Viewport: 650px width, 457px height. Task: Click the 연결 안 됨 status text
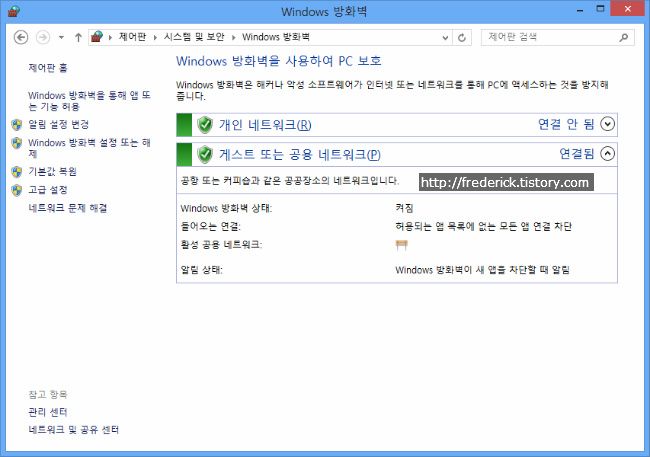tap(566, 124)
